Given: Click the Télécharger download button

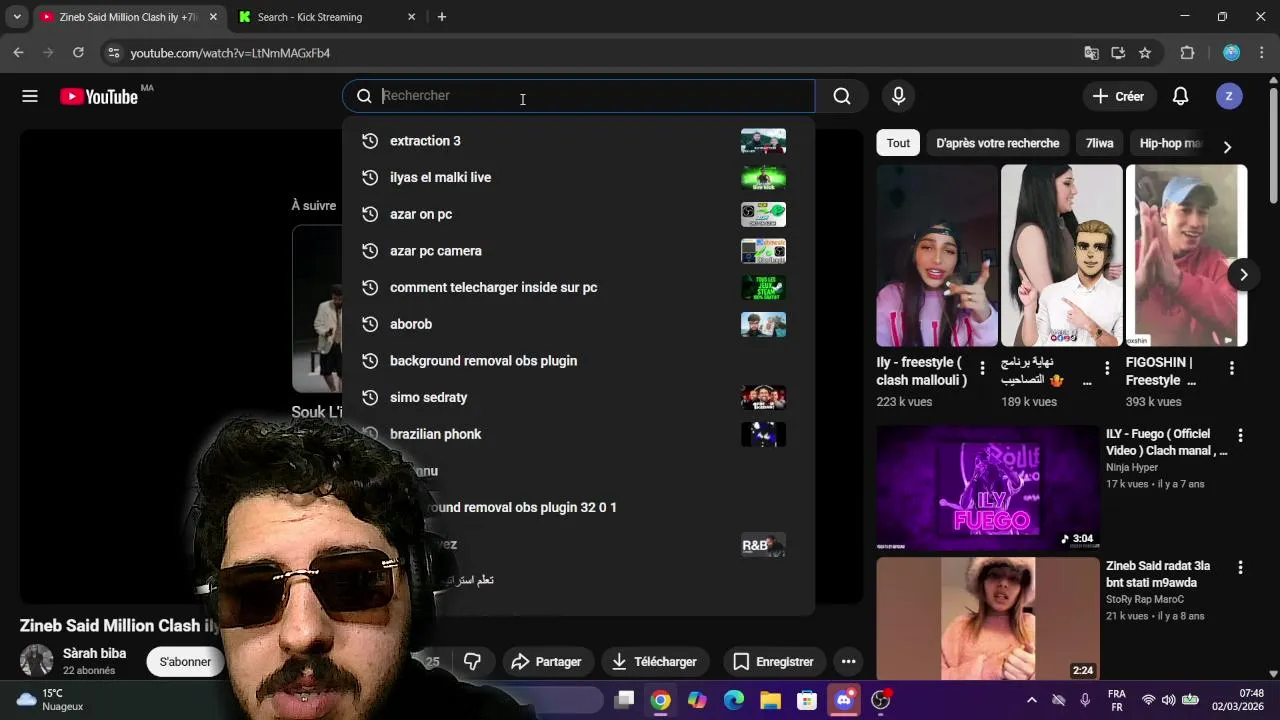Looking at the screenshot, I should [654, 662].
